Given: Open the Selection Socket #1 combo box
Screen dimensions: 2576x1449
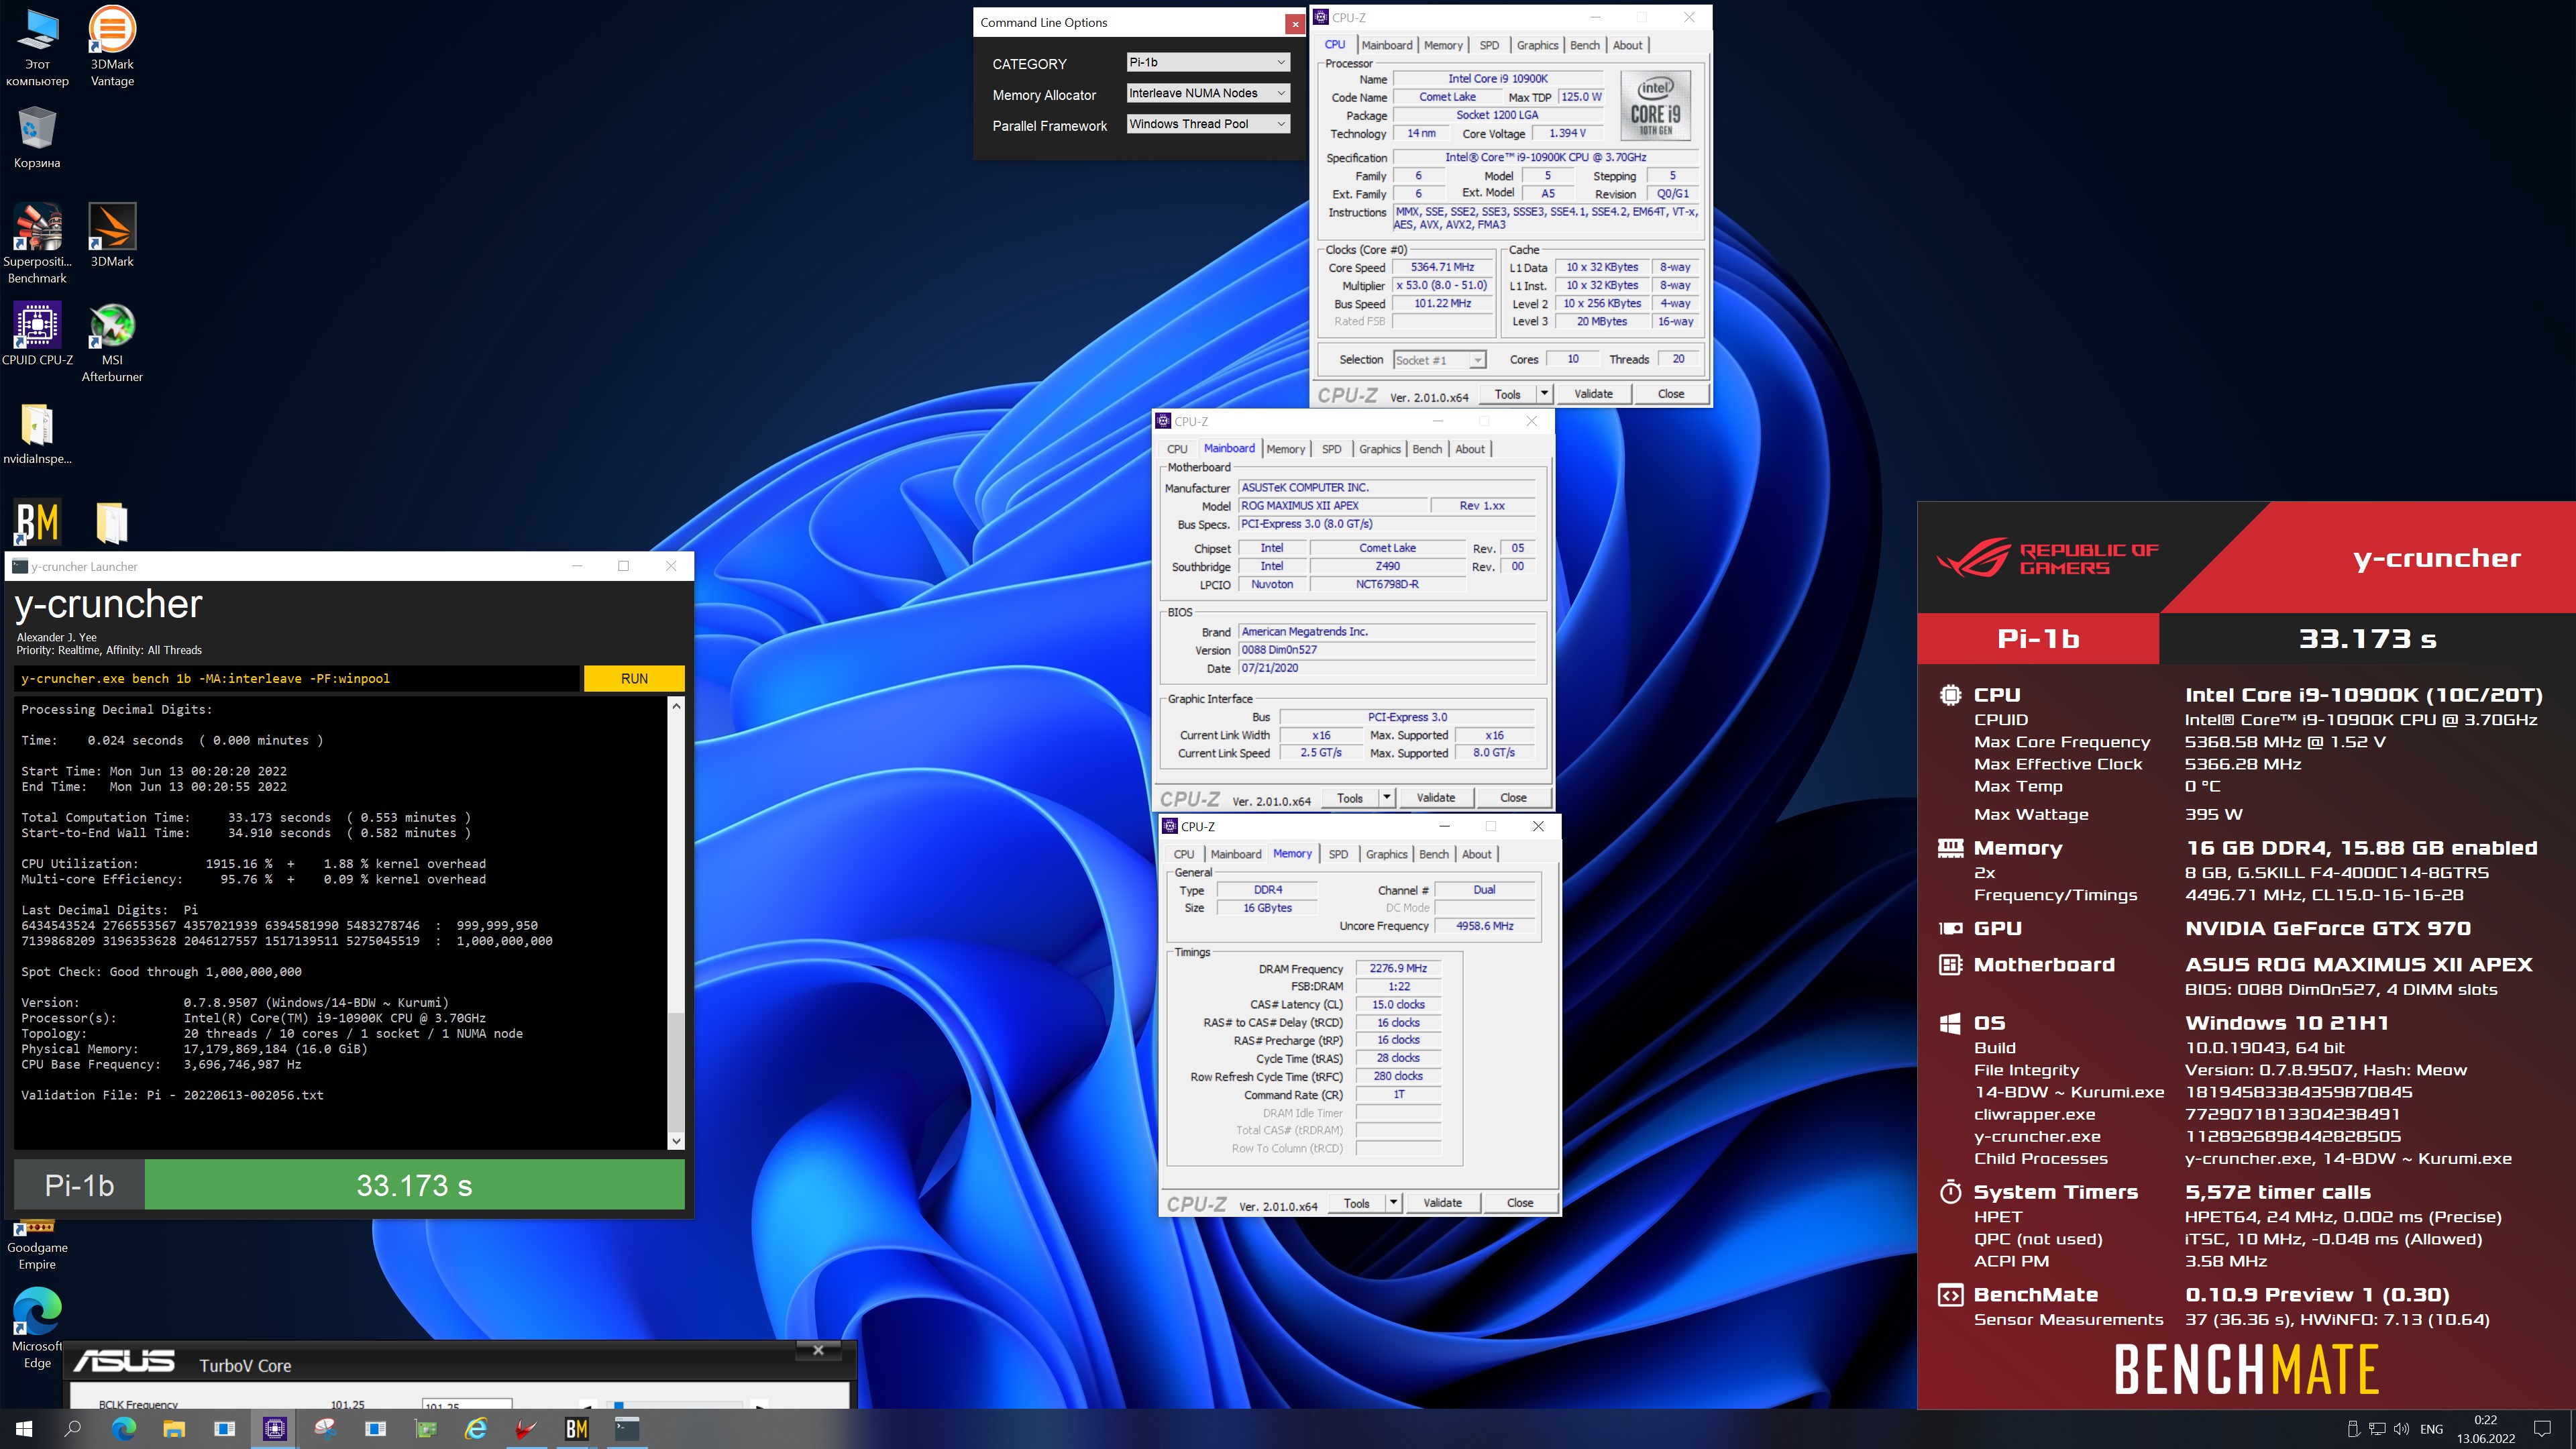Looking at the screenshot, I should pos(1440,360).
